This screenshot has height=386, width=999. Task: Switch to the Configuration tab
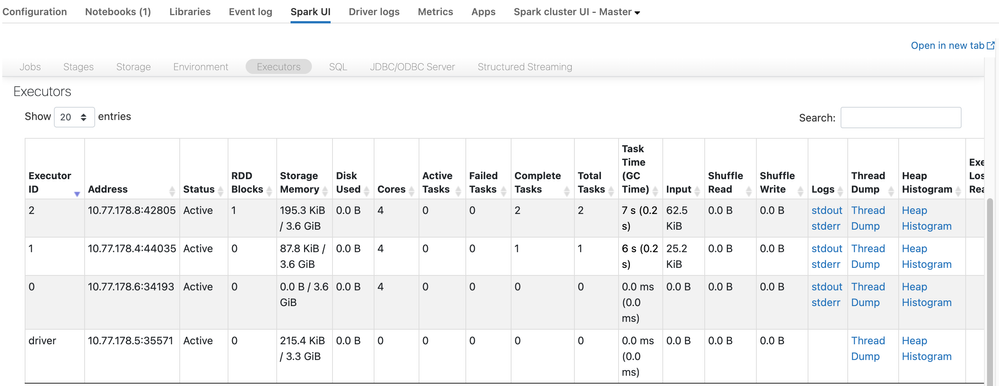click(x=34, y=11)
